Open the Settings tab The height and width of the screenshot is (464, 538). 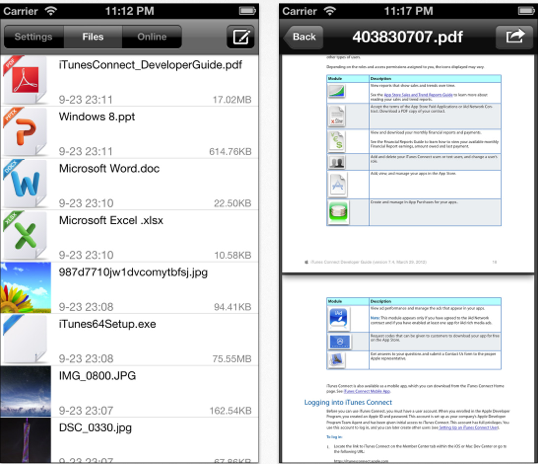[x=34, y=37]
